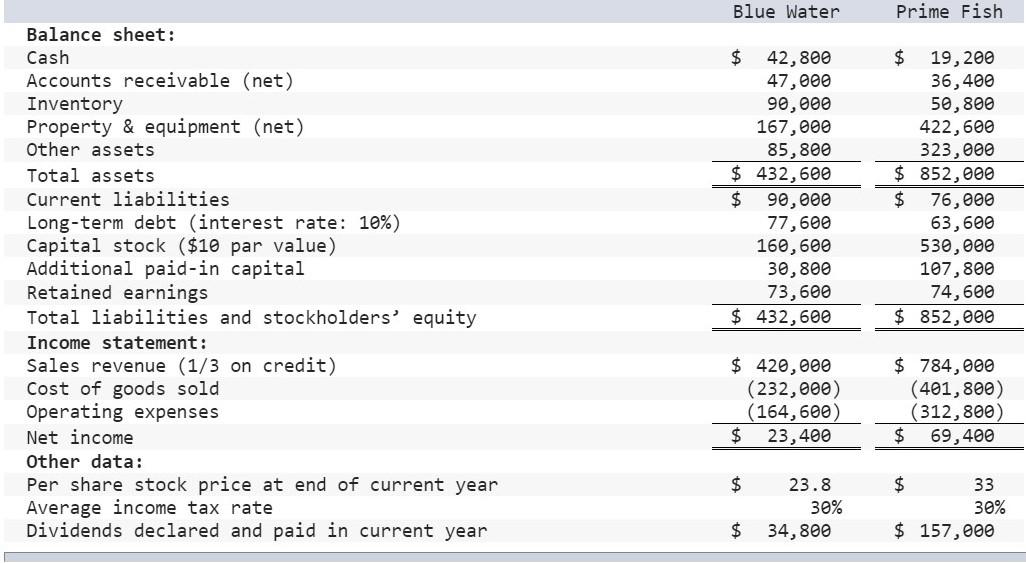Select Prime Fish capital stock 530,000
The height and width of the screenshot is (563, 1026).
(x=957, y=245)
